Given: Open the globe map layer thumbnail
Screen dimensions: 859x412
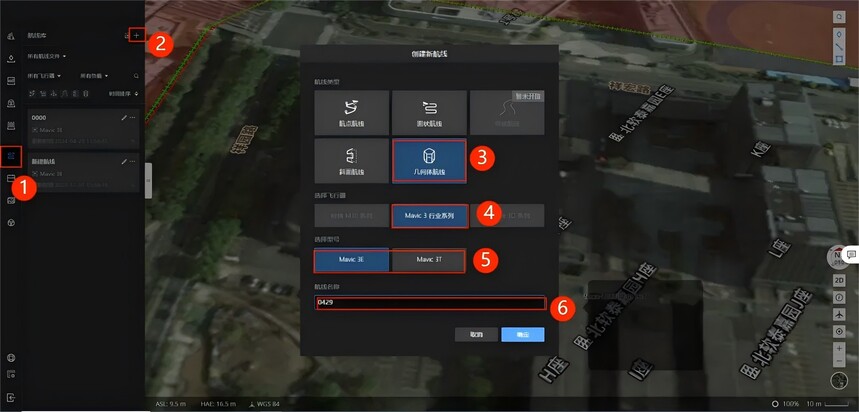Looking at the screenshot, I should click(x=839, y=380).
